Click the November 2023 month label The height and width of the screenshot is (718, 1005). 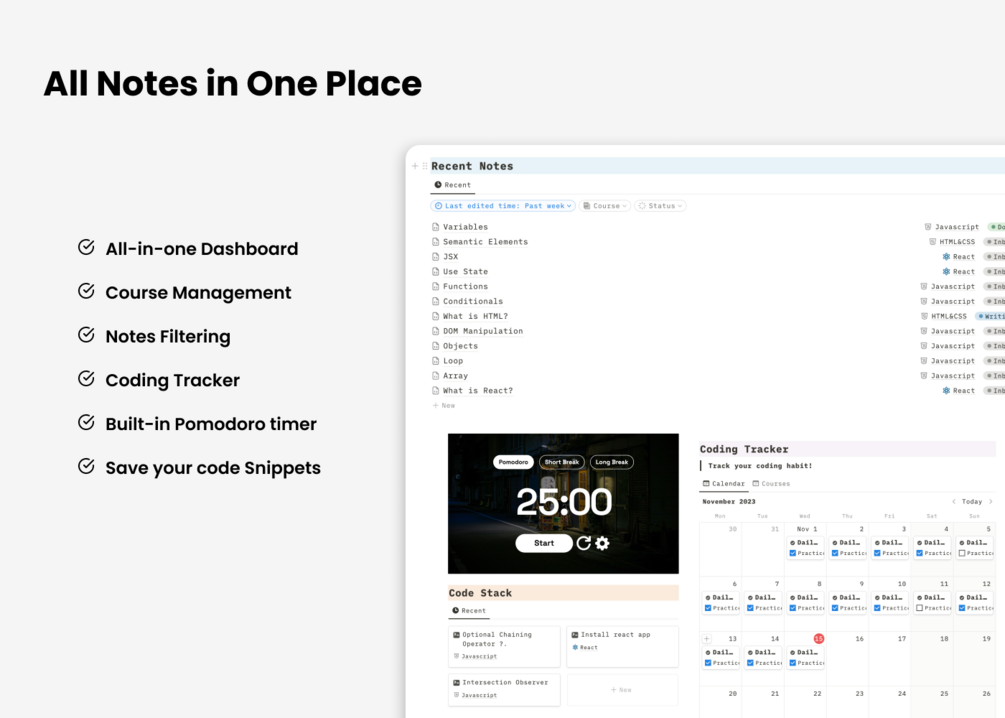point(729,501)
